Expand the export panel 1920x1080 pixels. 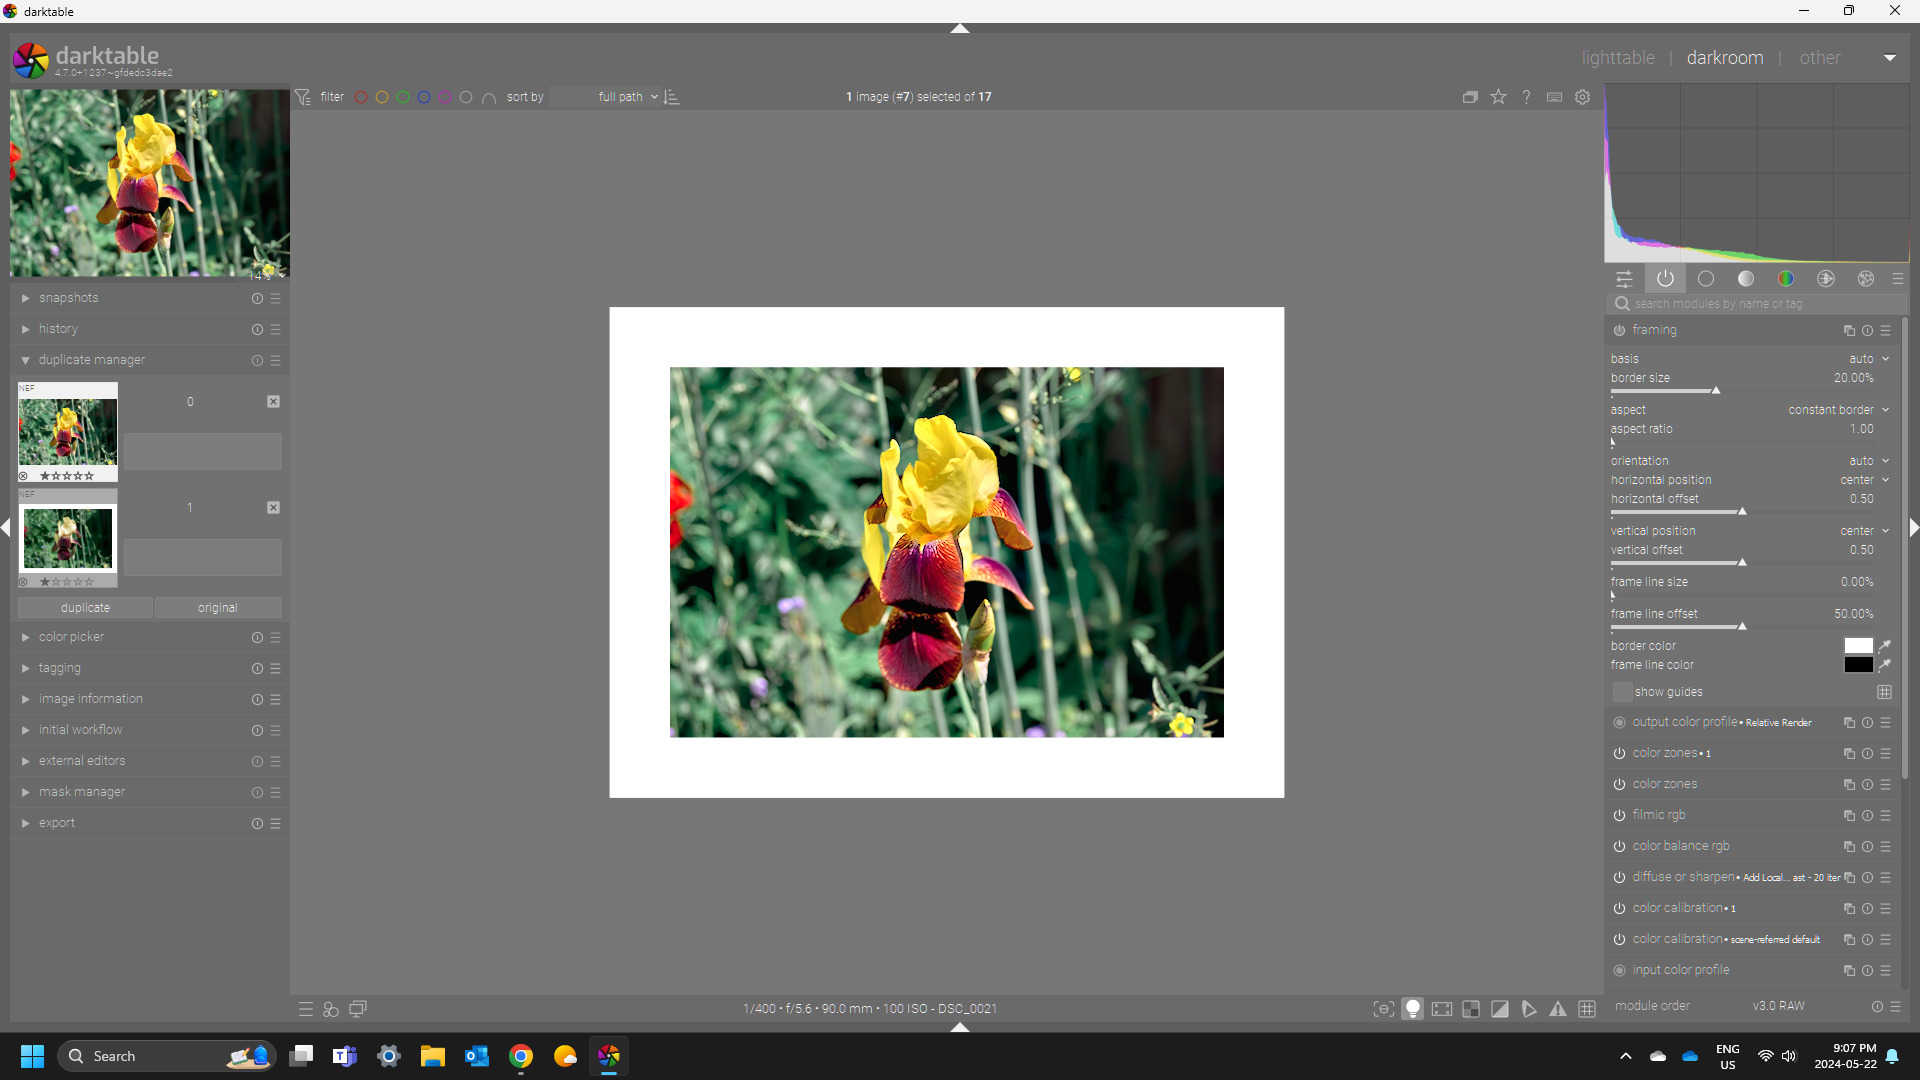tap(57, 823)
